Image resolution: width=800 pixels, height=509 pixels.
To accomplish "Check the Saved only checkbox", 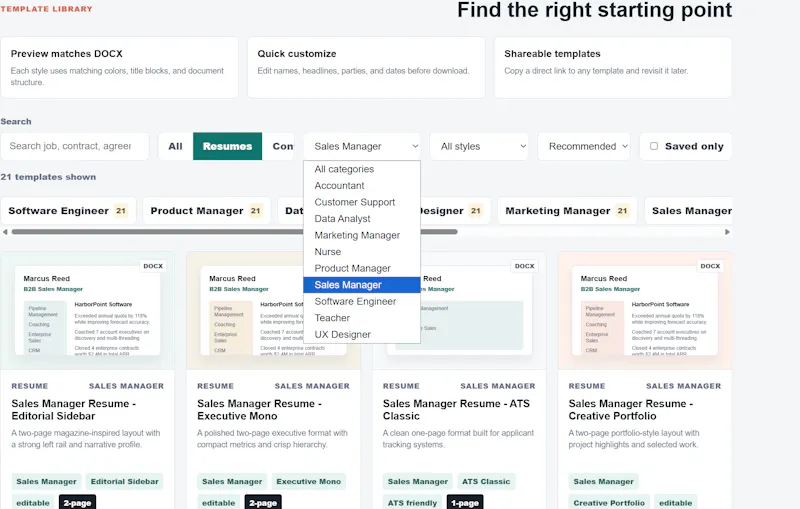I will [x=654, y=146].
